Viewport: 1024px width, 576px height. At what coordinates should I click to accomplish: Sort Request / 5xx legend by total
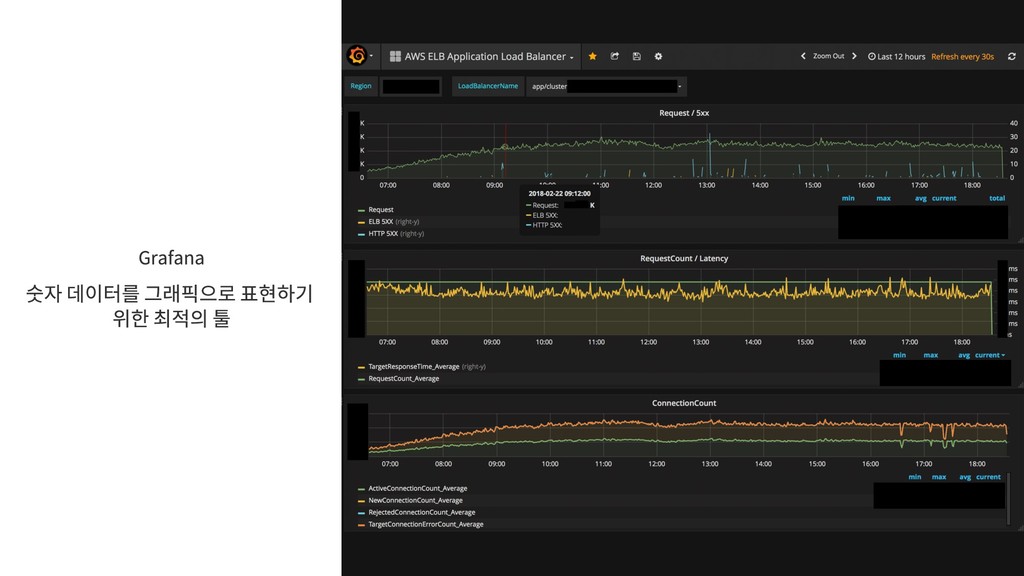[x=997, y=198]
